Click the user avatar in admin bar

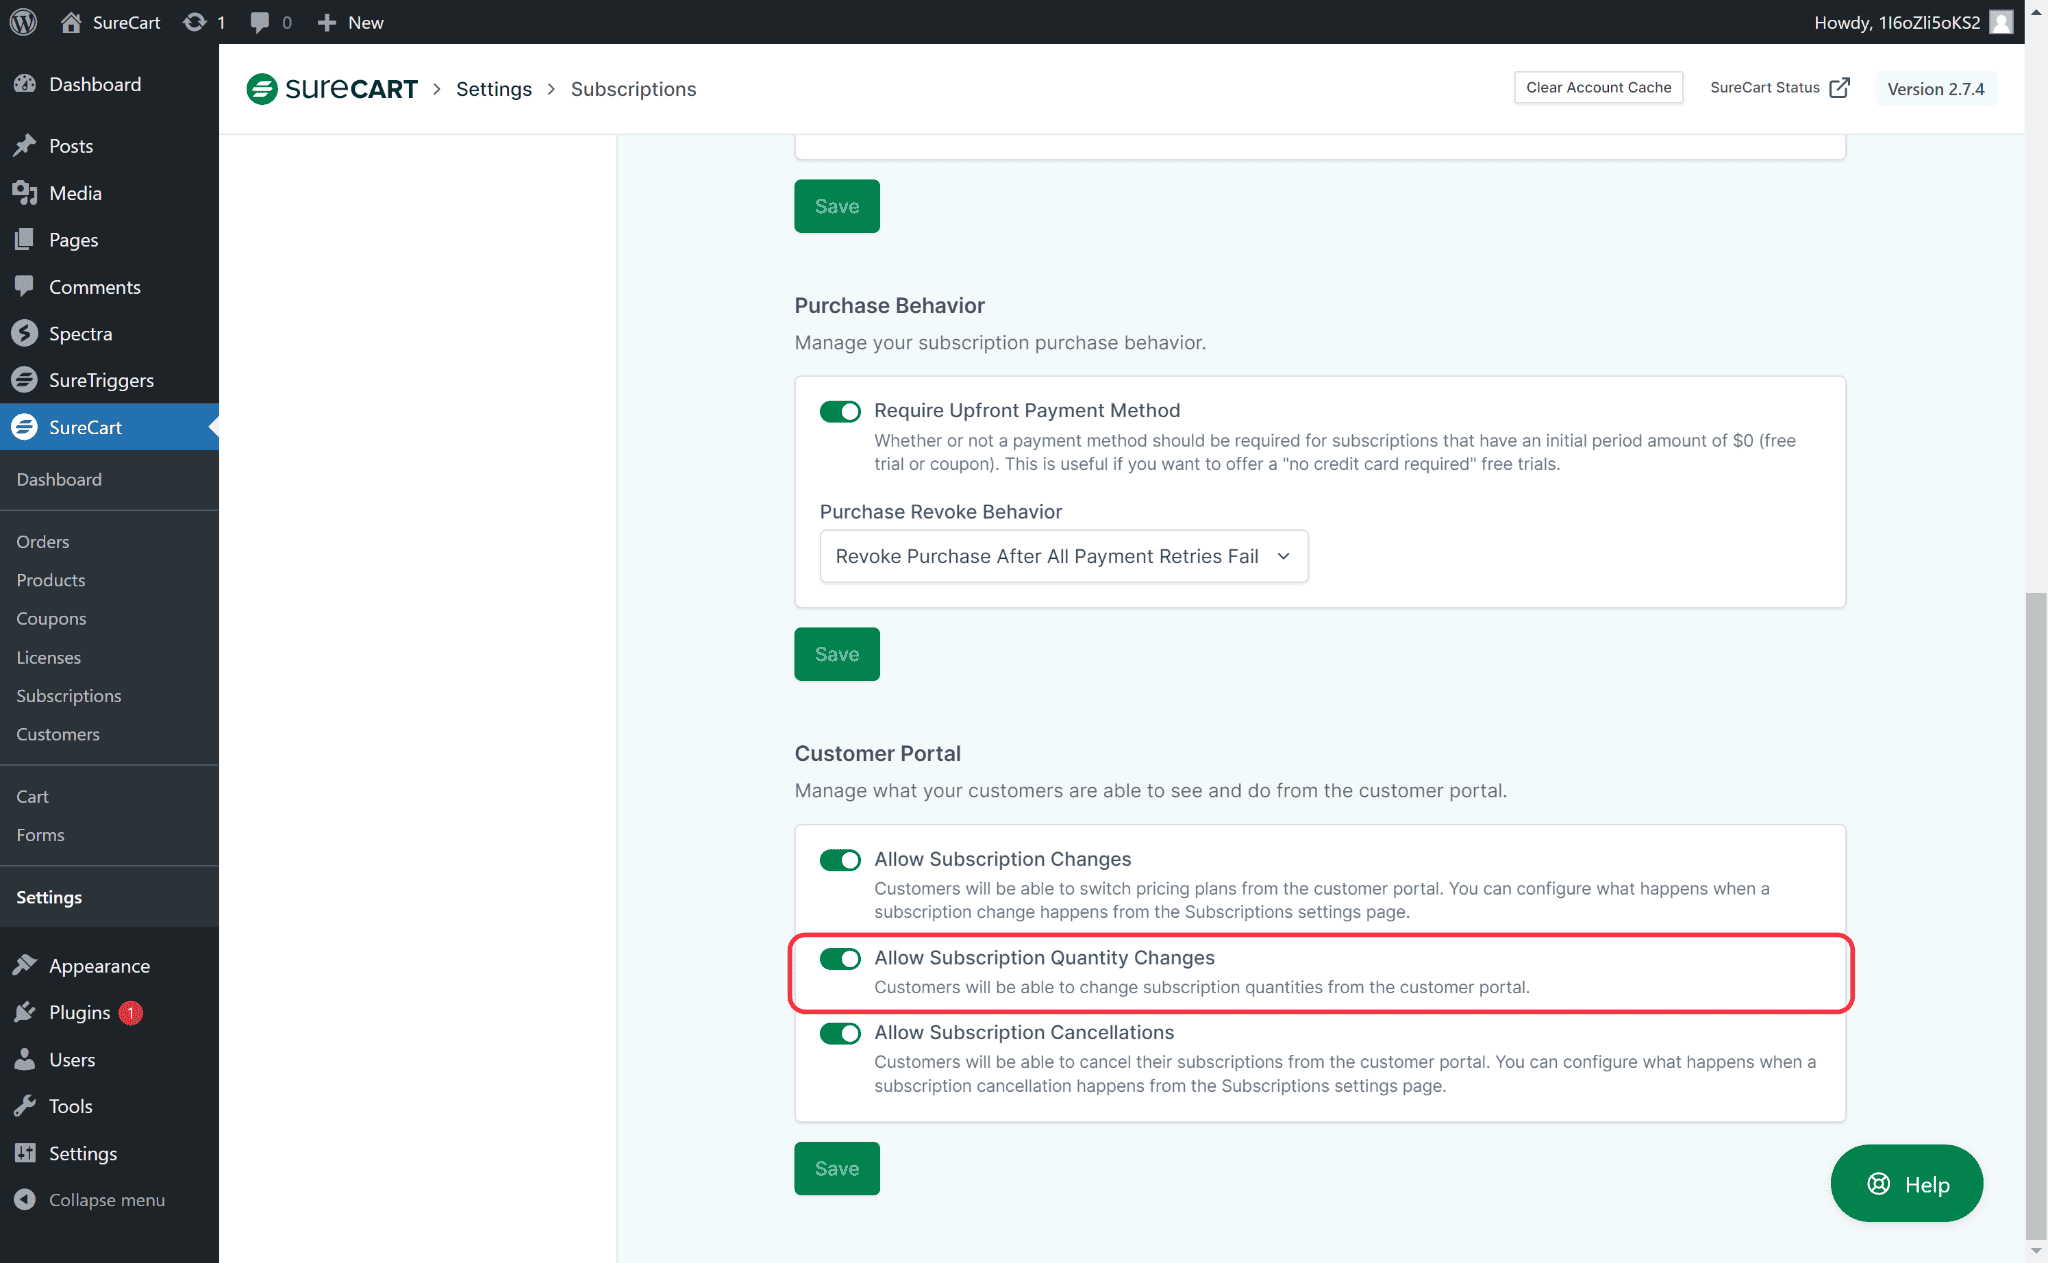(x=2001, y=22)
